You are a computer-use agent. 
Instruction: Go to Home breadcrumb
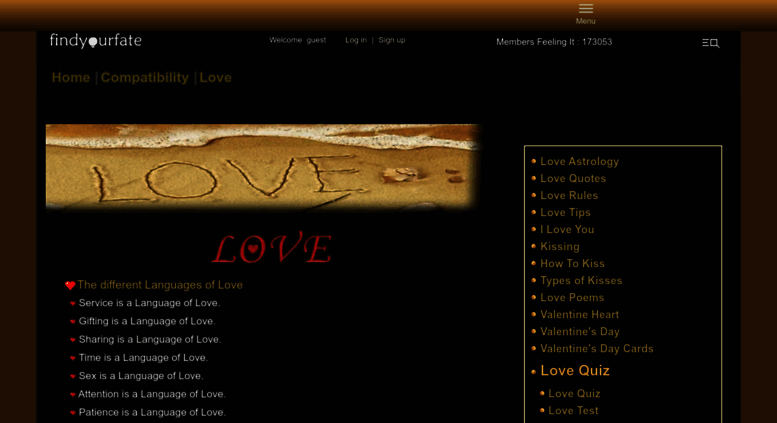[x=71, y=77]
